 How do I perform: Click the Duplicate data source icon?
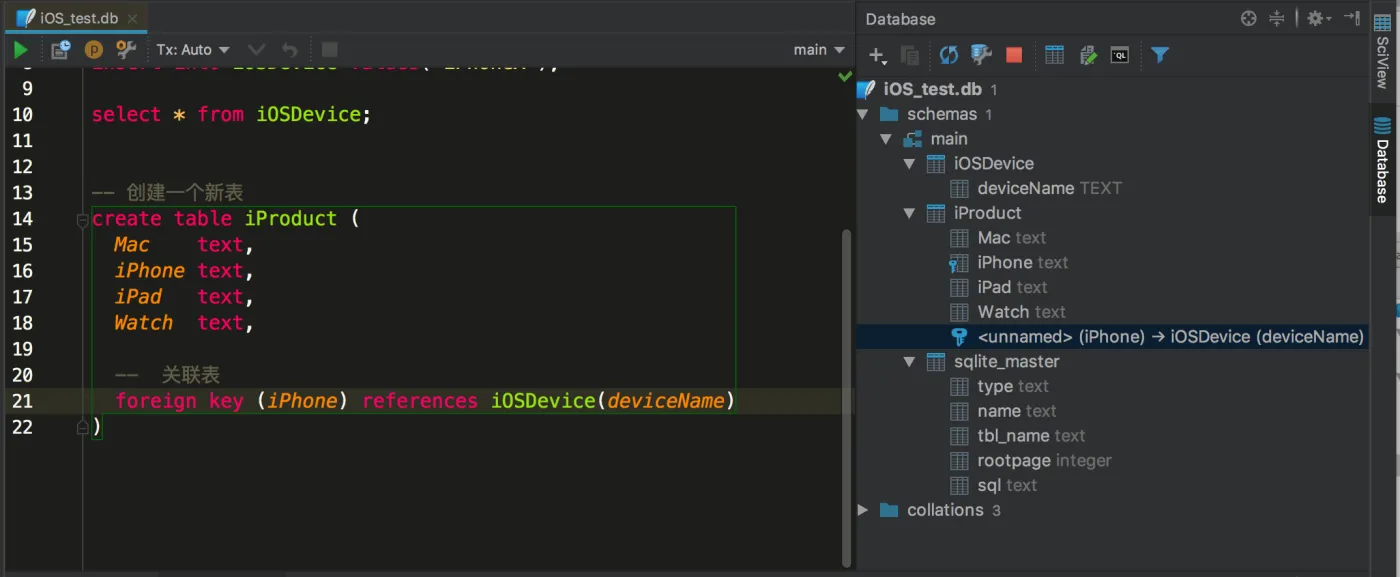pos(909,55)
